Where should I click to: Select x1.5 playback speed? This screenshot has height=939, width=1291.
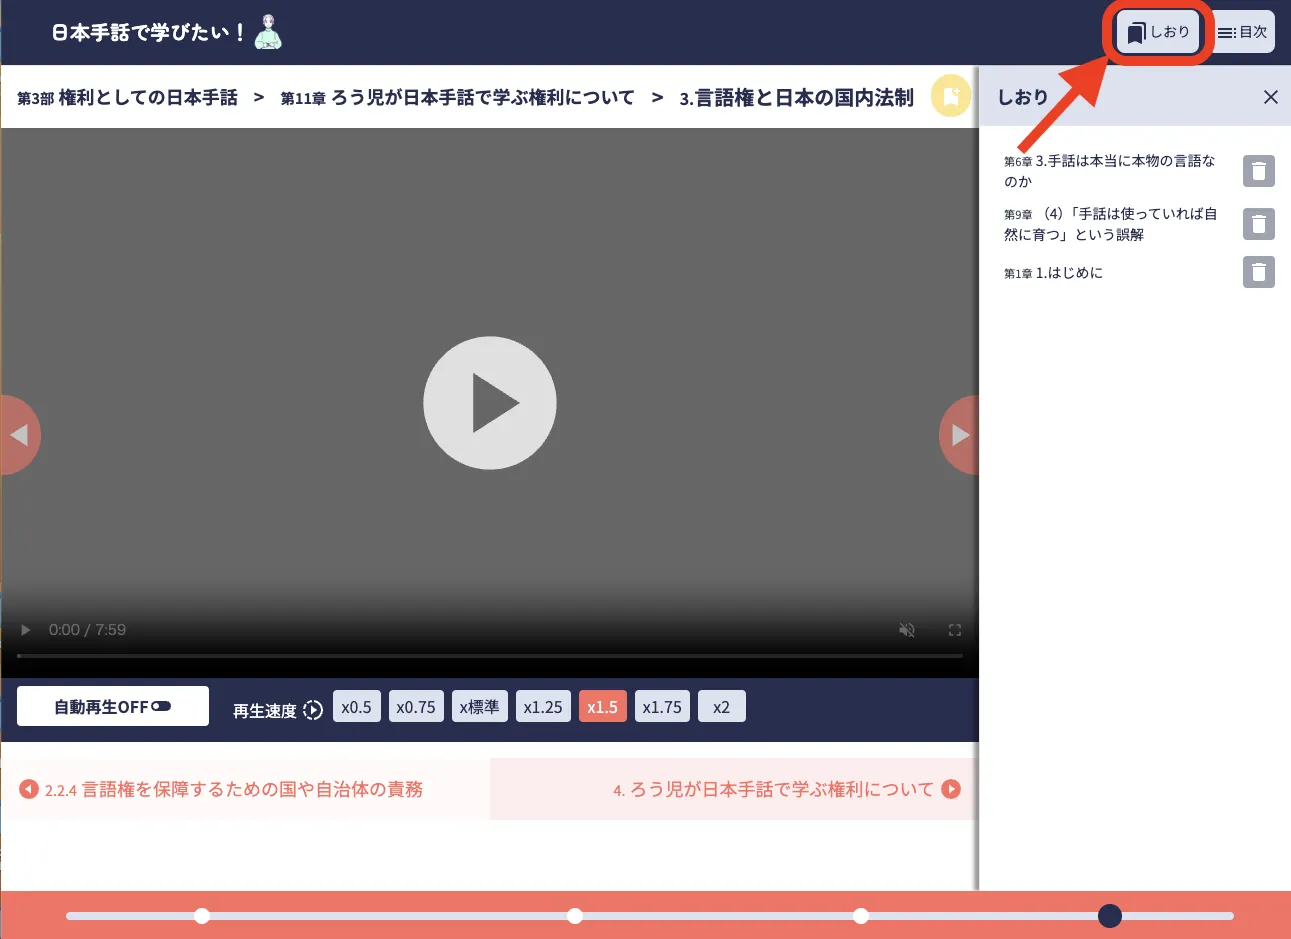602,706
